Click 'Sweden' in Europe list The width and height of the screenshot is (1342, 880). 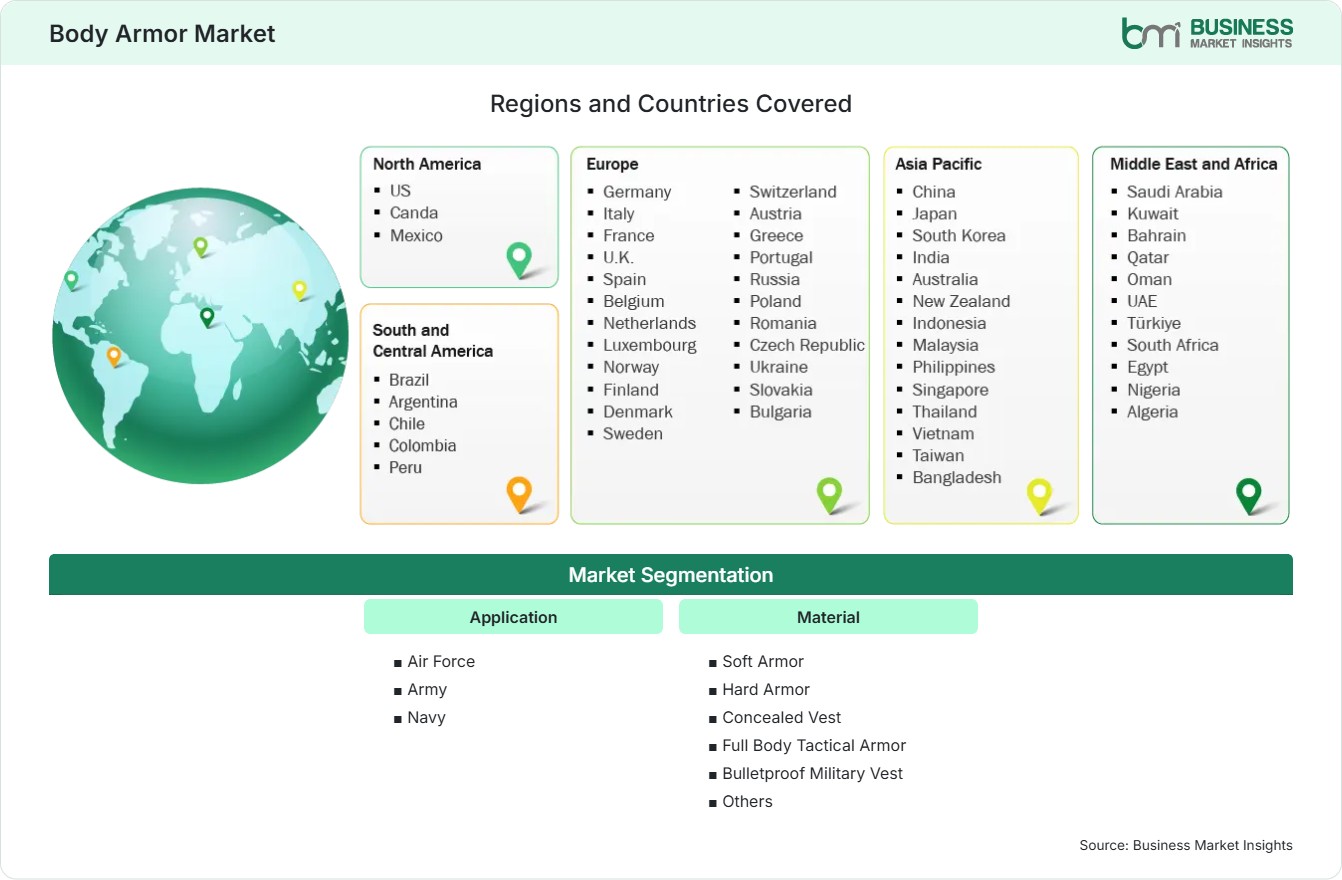pos(633,433)
